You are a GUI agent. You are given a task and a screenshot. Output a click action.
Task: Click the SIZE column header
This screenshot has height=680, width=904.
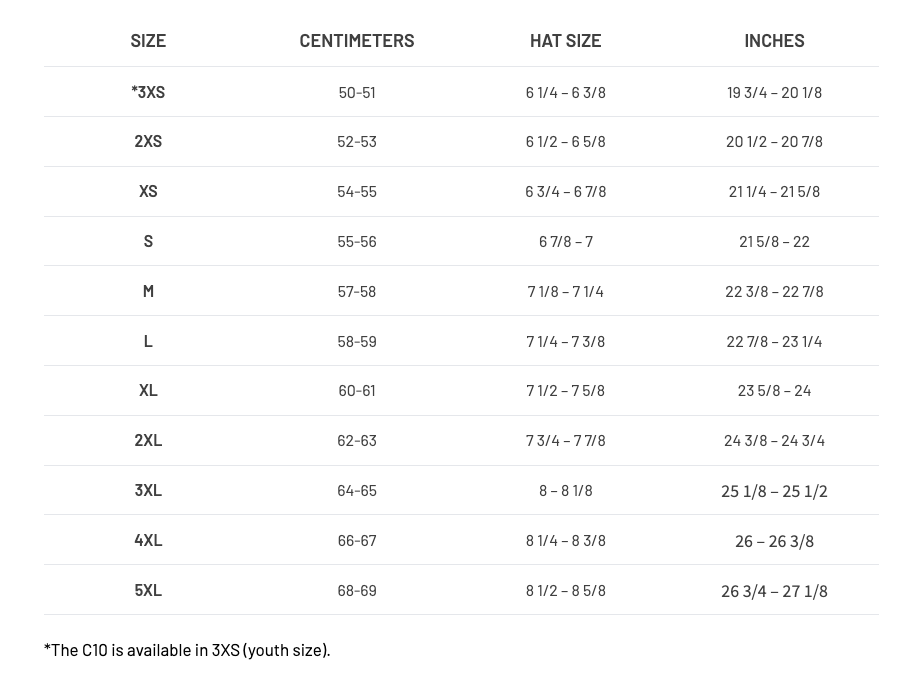pos(148,41)
